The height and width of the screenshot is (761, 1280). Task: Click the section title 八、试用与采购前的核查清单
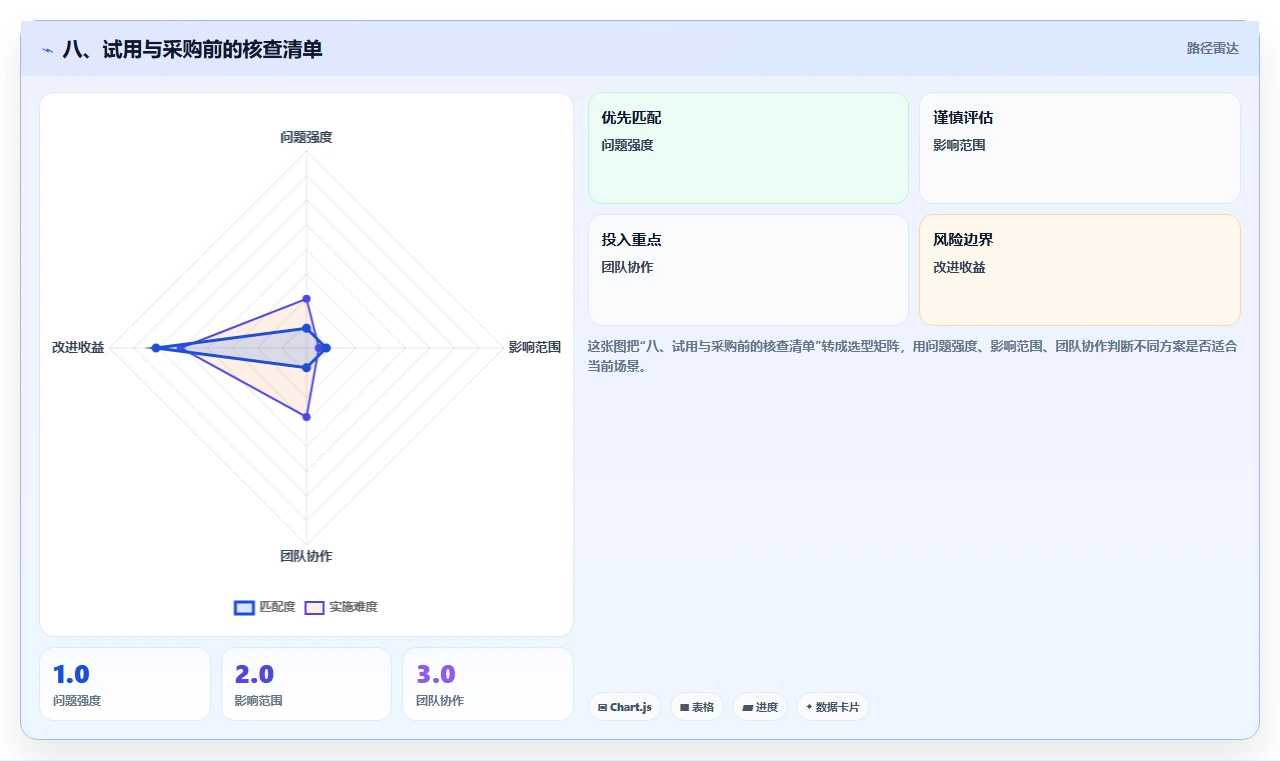coord(193,49)
